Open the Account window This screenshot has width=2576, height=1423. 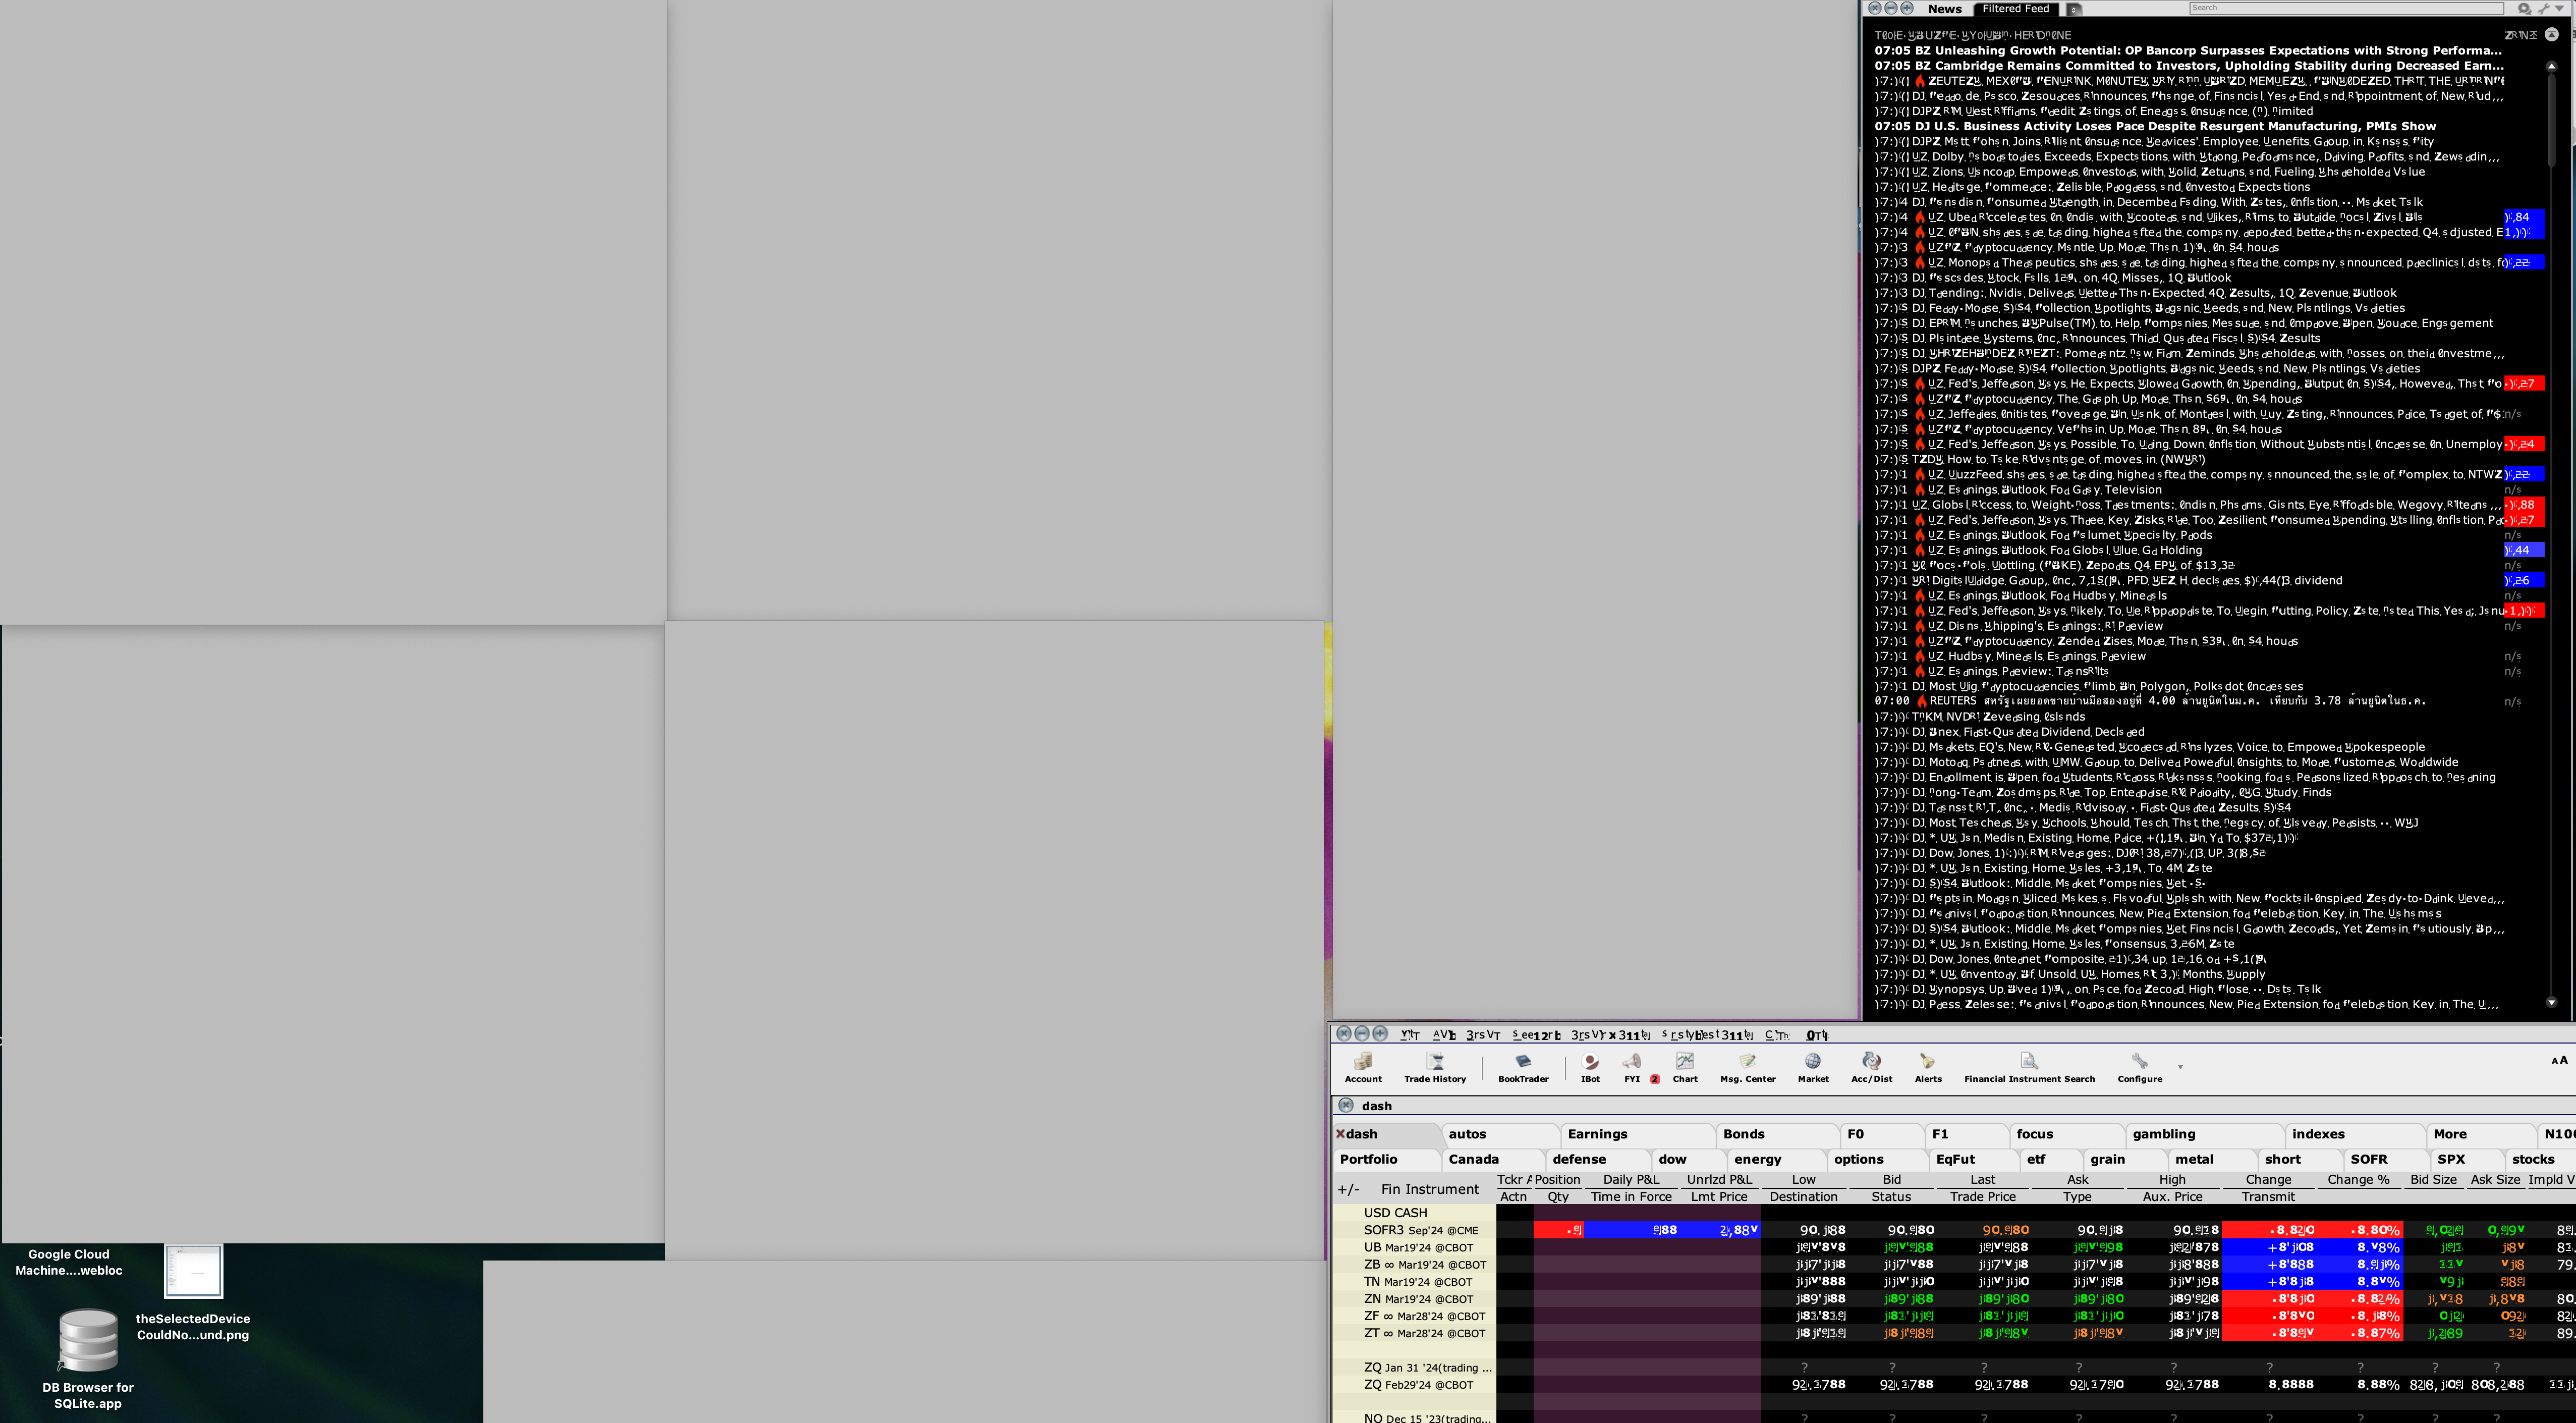1362,1066
